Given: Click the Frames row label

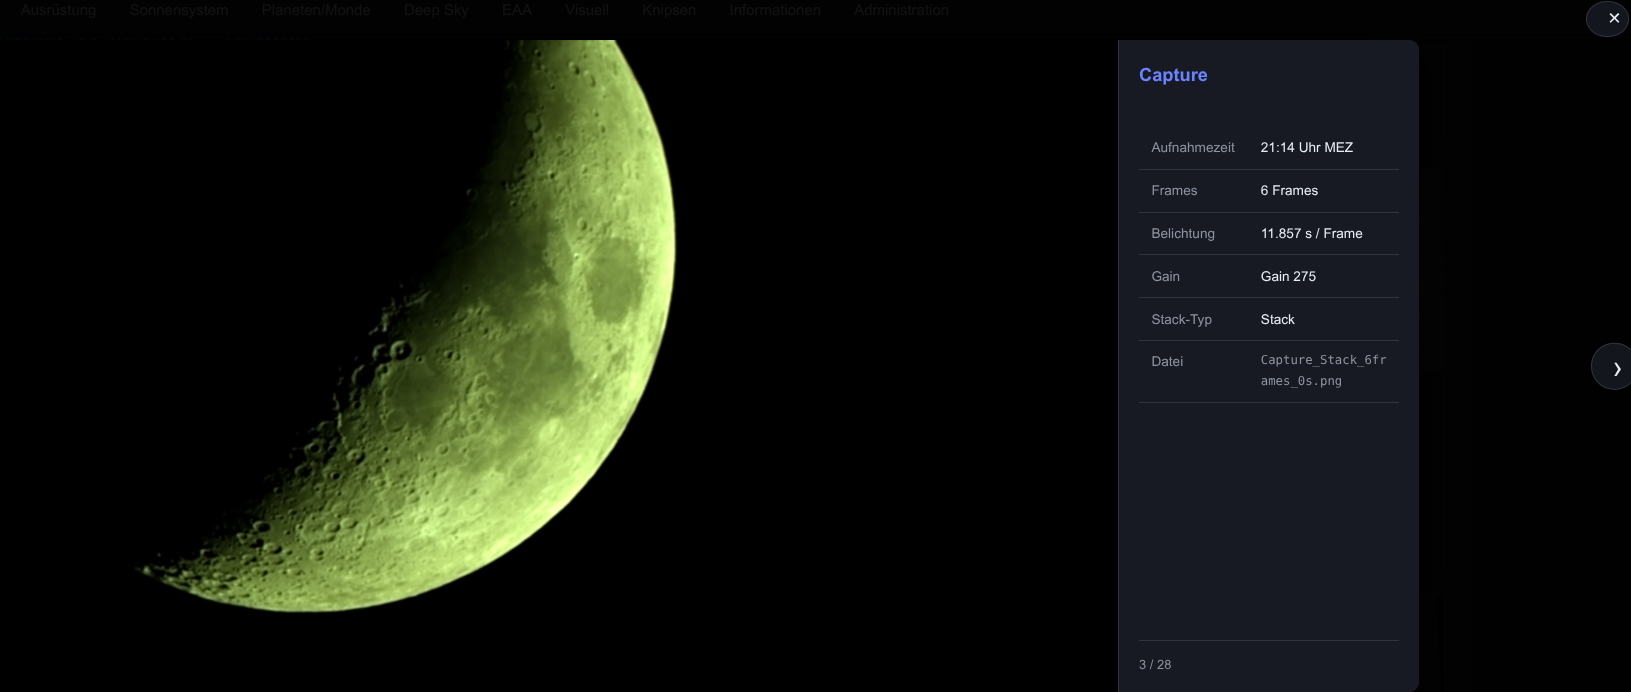Looking at the screenshot, I should (x=1174, y=190).
